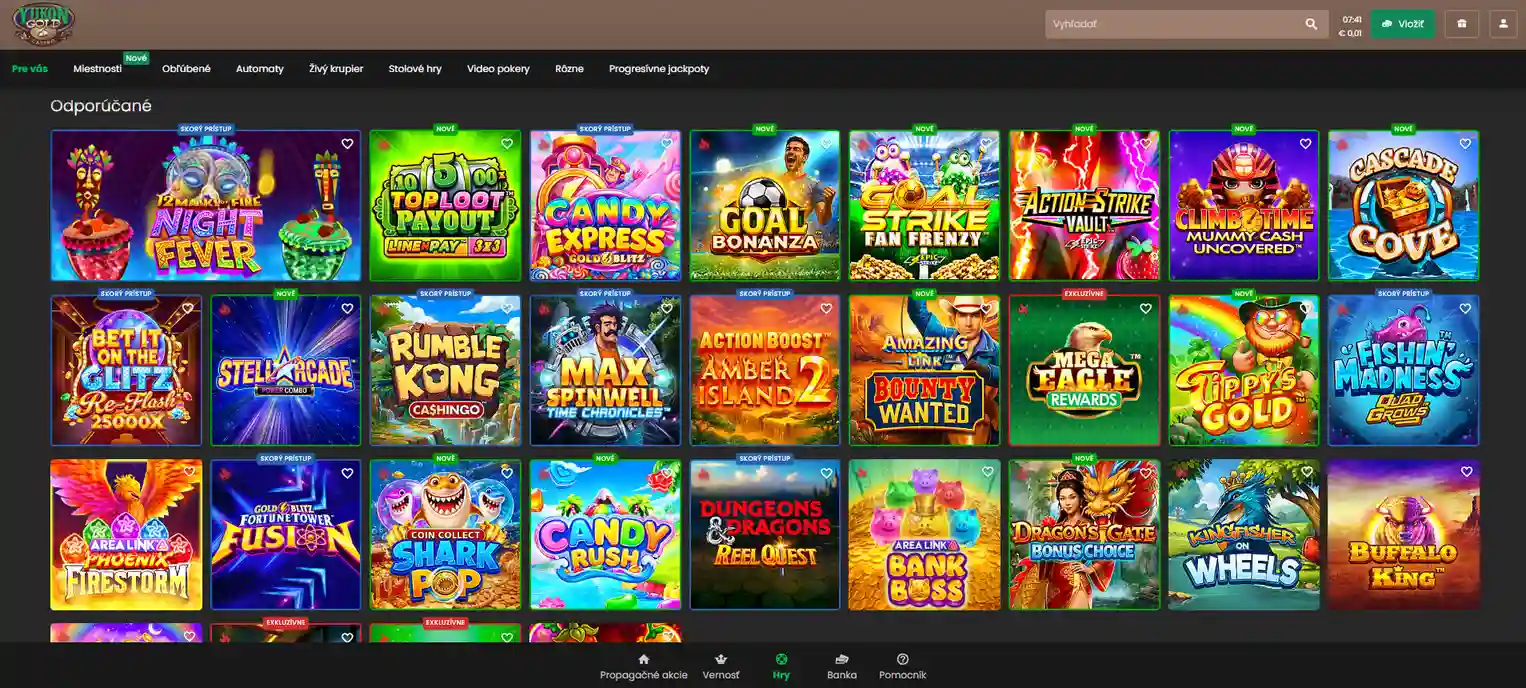
Task: Toggle heart on Cascade Cove
Action: (1465, 144)
